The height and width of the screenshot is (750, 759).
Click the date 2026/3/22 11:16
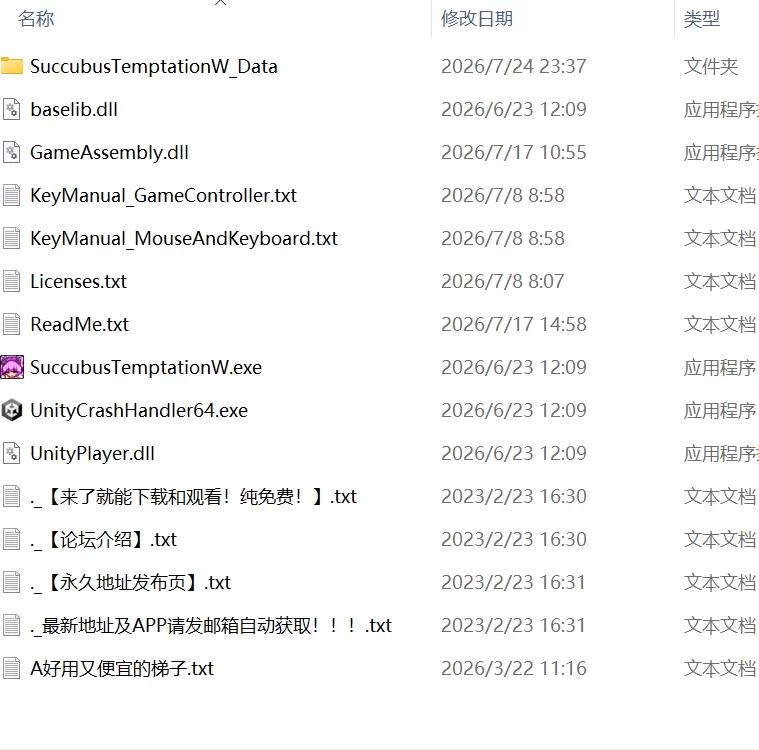(514, 669)
